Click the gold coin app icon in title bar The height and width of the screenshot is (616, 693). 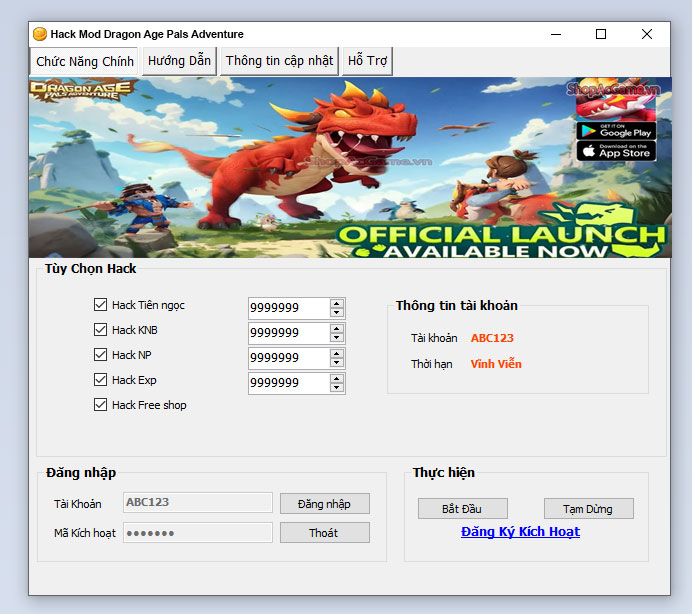pyautogui.click(x=40, y=34)
